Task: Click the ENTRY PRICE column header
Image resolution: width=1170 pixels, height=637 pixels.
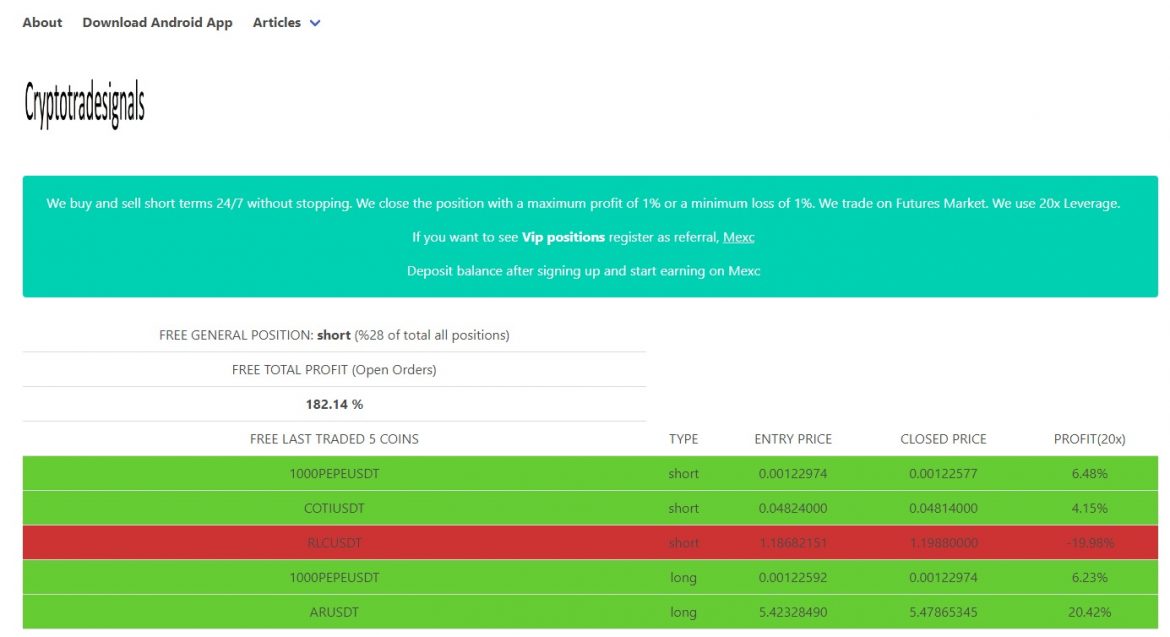Action: [x=792, y=439]
